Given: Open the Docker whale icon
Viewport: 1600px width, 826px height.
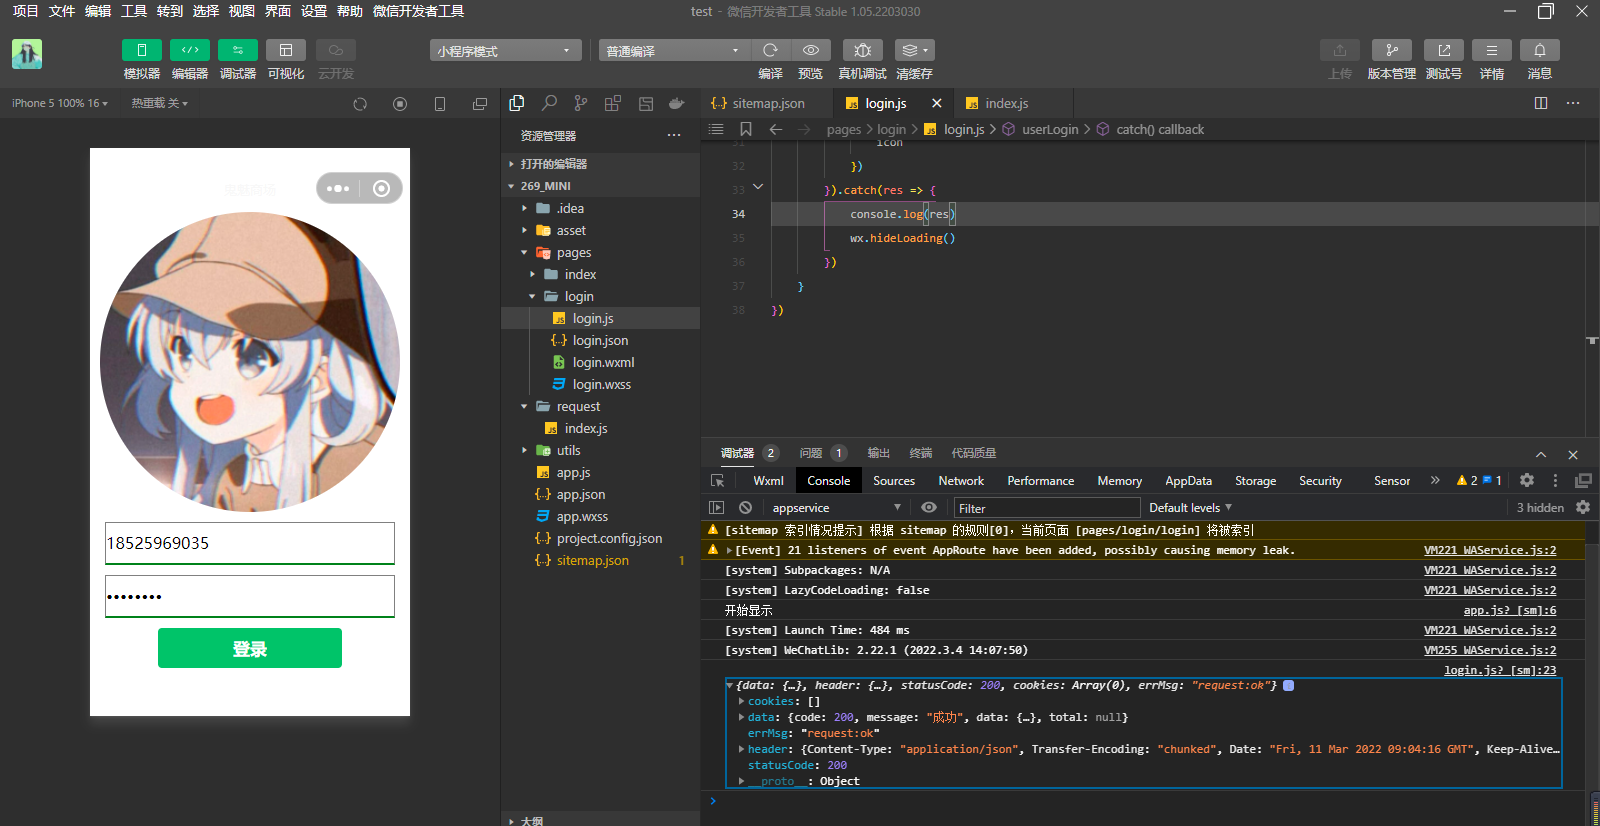Looking at the screenshot, I should (677, 103).
